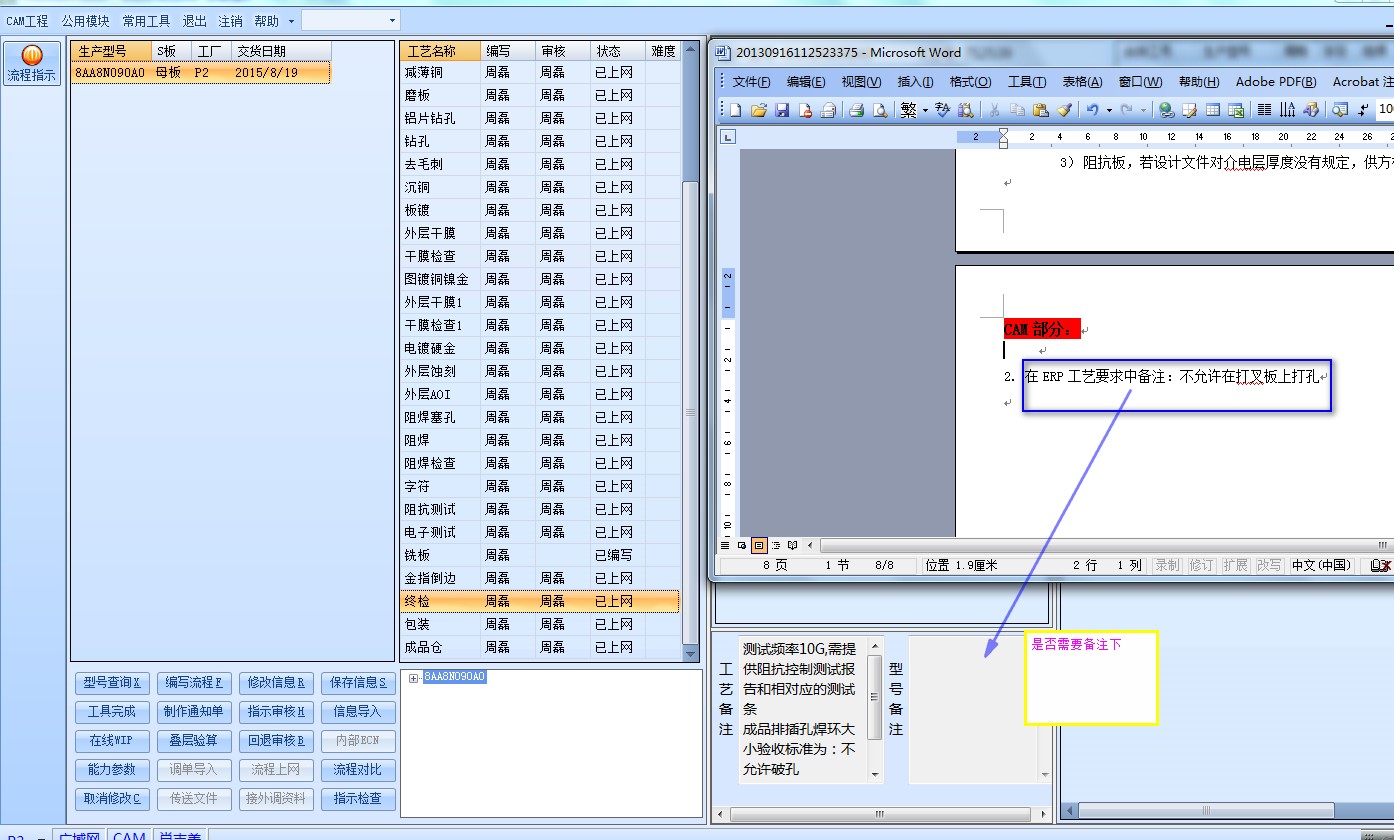Click the Copy icon in Word

(1018, 110)
